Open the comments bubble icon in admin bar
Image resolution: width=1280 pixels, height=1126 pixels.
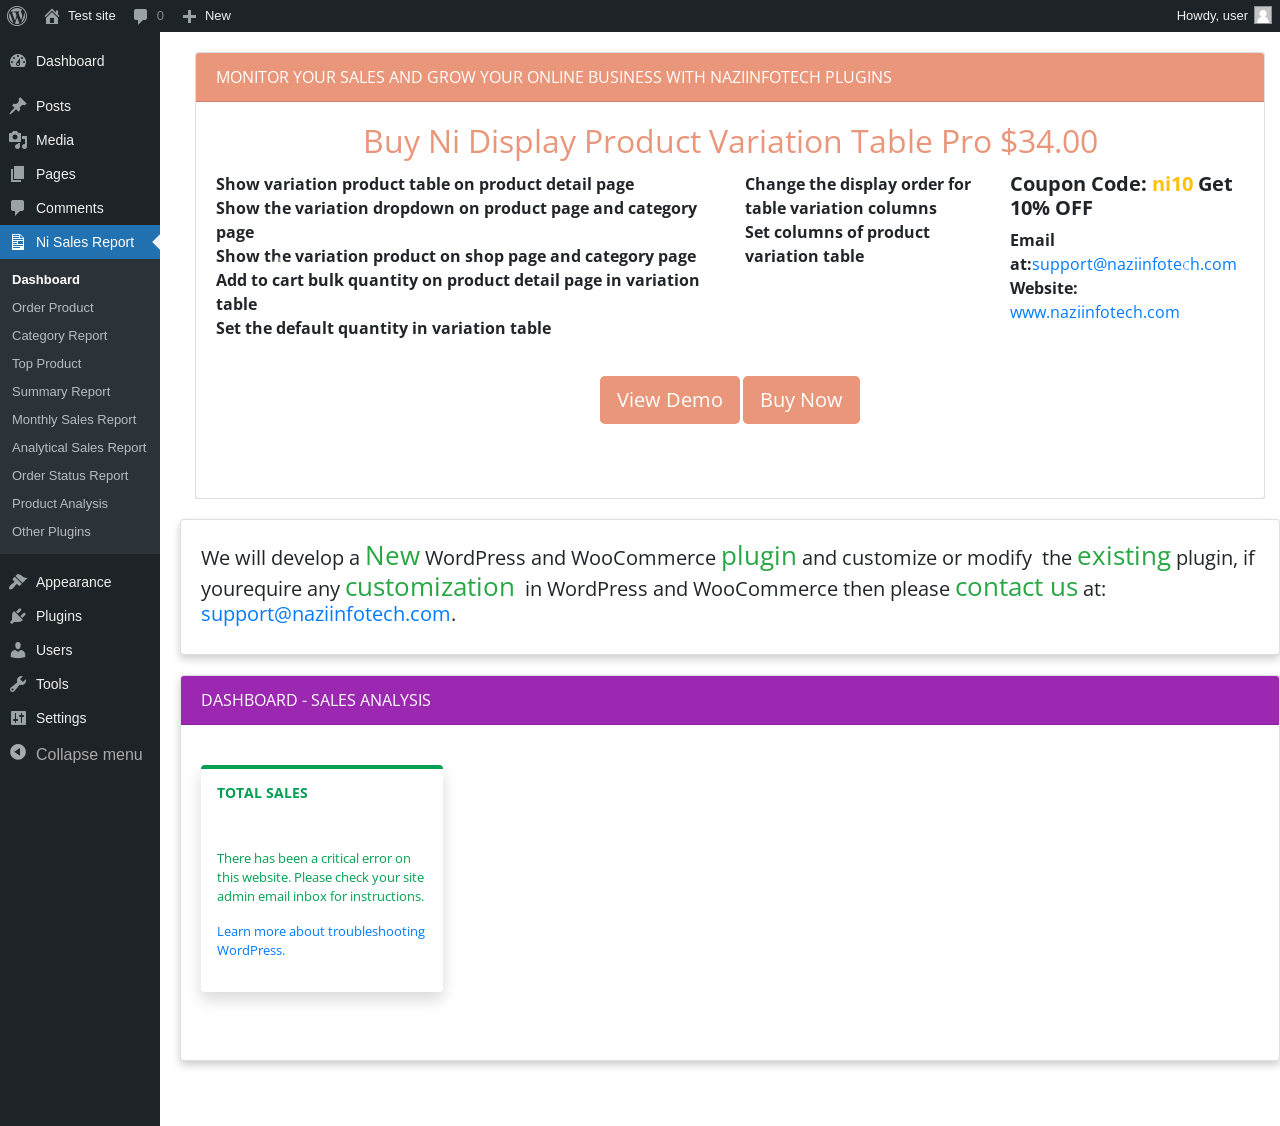tap(140, 16)
